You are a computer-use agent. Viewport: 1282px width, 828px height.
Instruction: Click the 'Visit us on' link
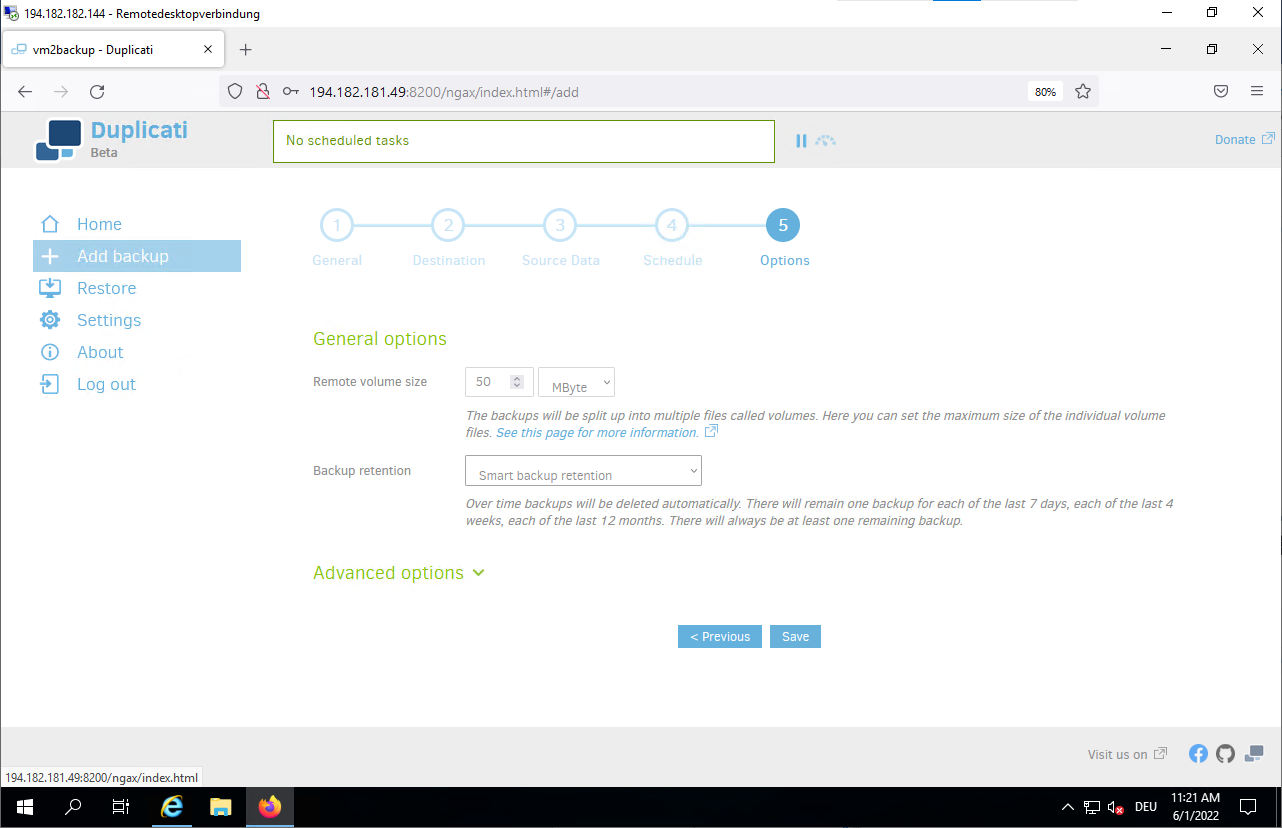pyautogui.click(x=1118, y=754)
